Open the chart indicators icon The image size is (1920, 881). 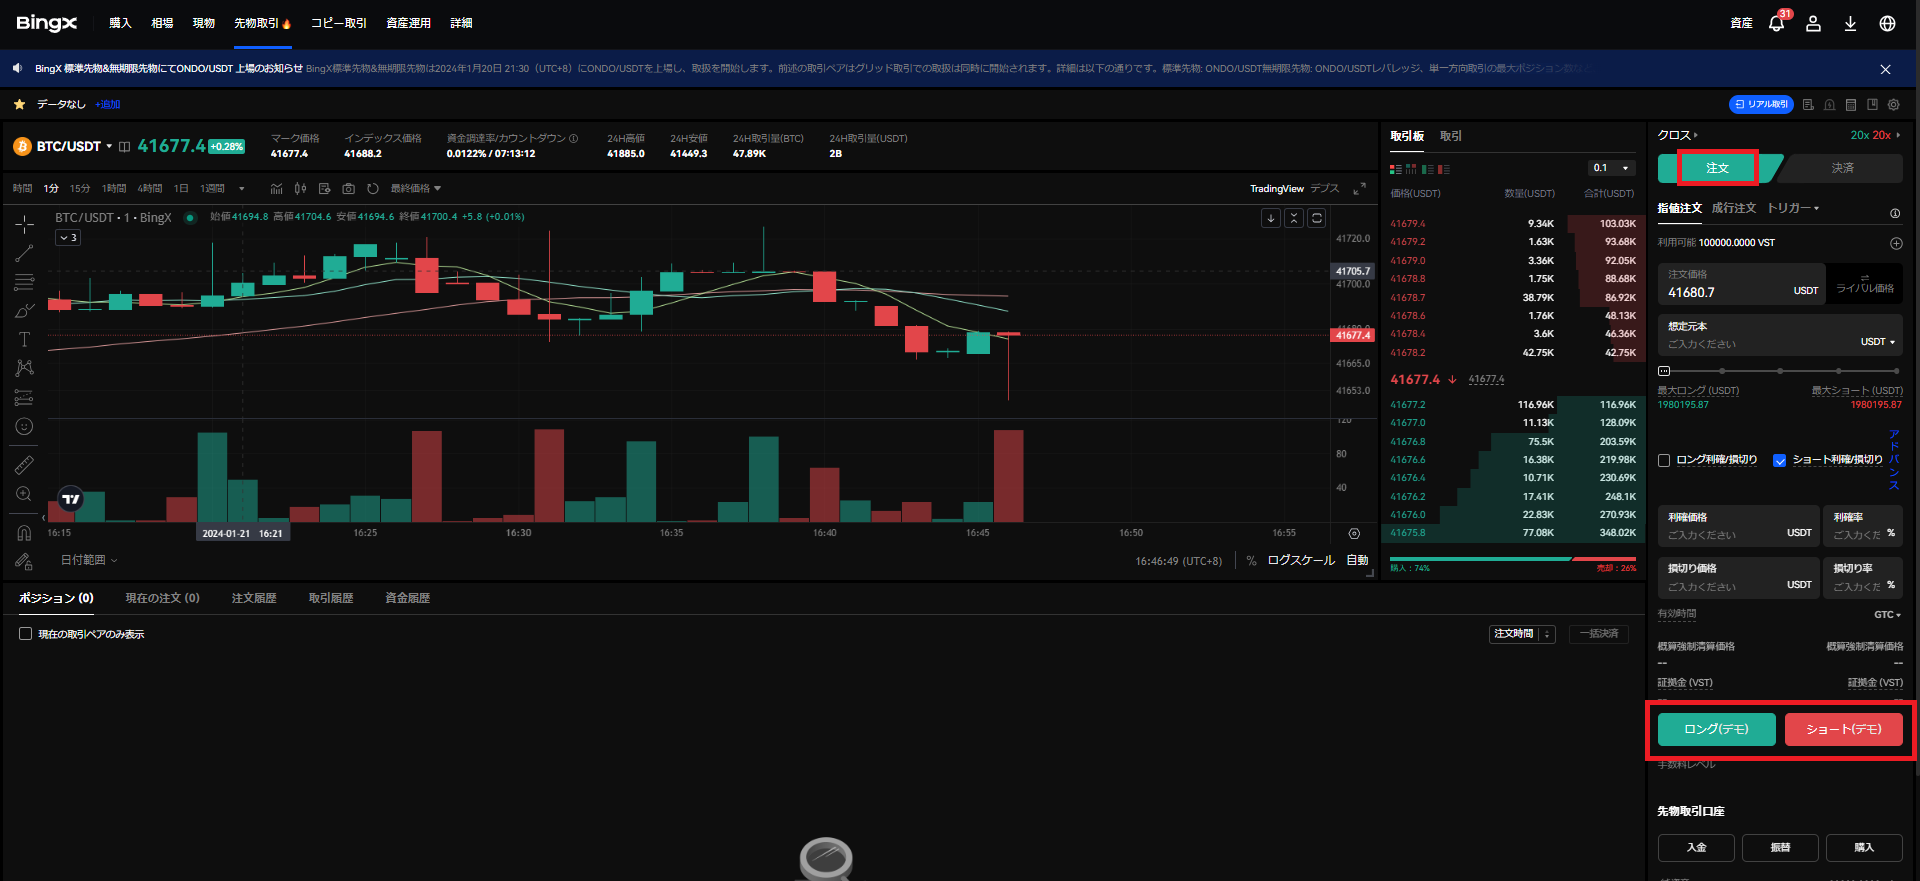(276, 188)
